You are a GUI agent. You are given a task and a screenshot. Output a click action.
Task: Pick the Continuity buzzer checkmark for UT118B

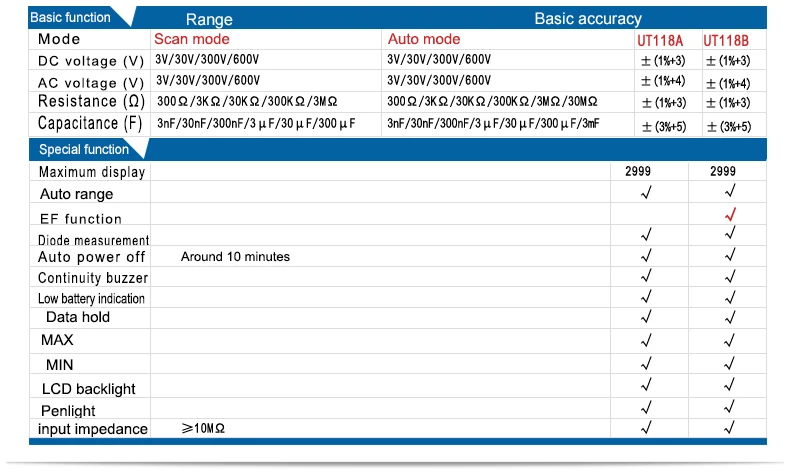tap(730, 276)
